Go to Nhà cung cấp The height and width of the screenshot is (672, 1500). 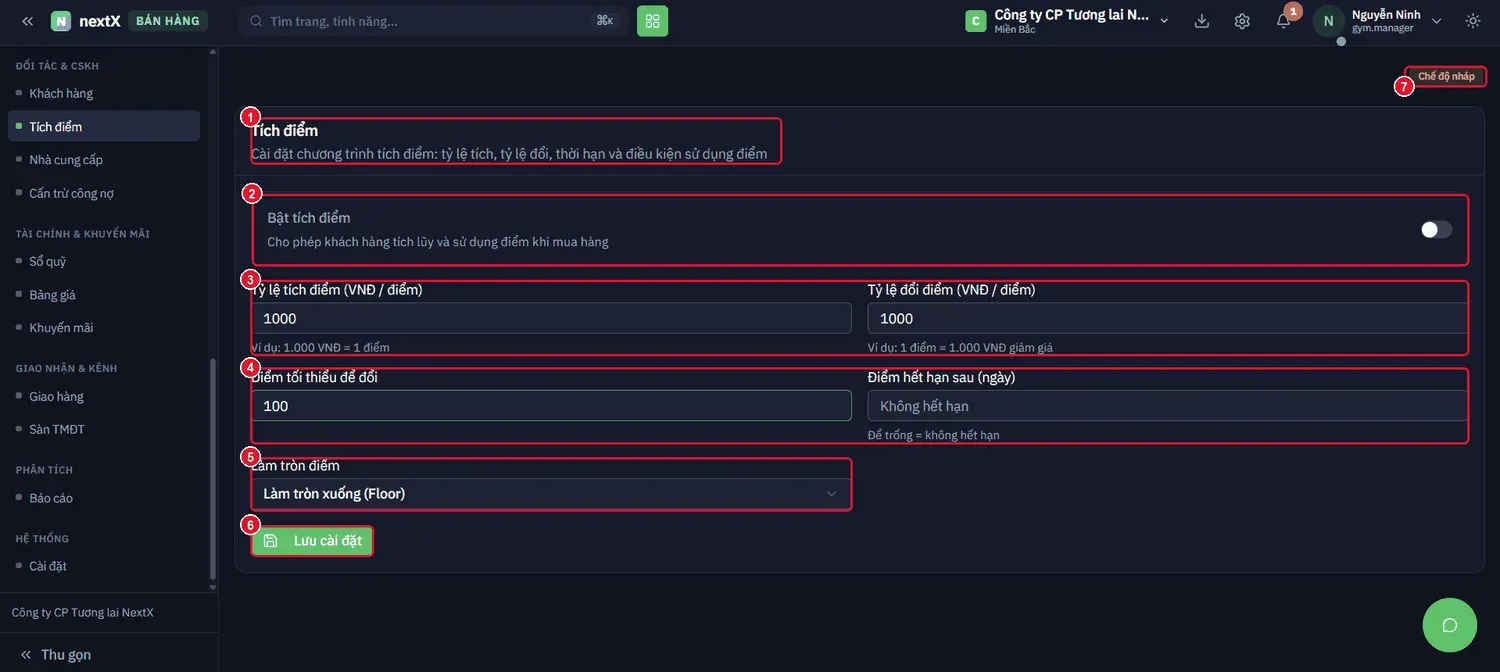pyautogui.click(x=104, y=160)
